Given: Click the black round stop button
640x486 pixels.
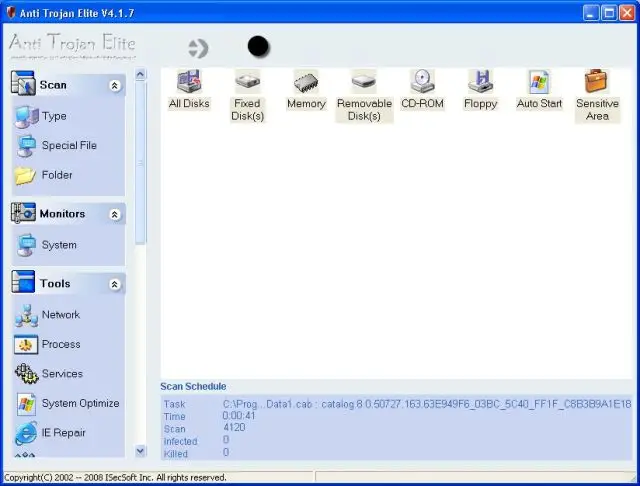Looking at the screenshot, I should pyautogui.click(x=258, y=47).
